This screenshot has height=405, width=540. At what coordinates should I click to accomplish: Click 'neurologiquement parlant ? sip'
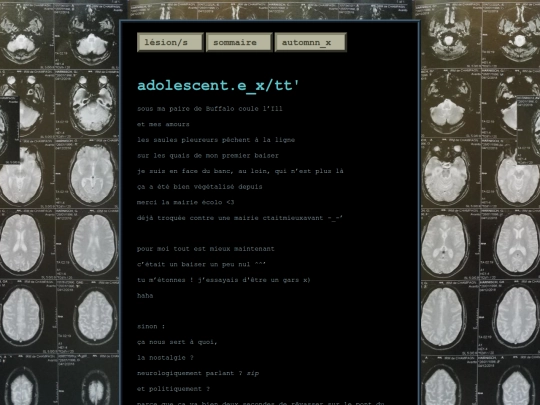pyautogui.click(x=198, y=373)
